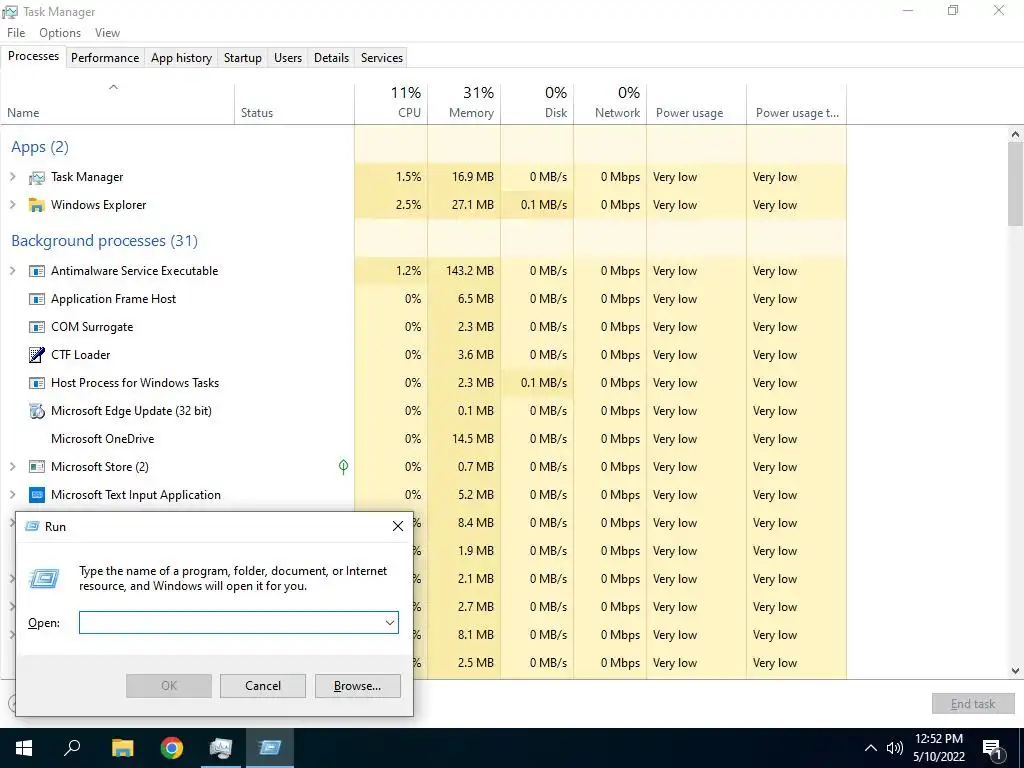
Task: Click the Background processes (31) heading
Action: click(104, 241)
